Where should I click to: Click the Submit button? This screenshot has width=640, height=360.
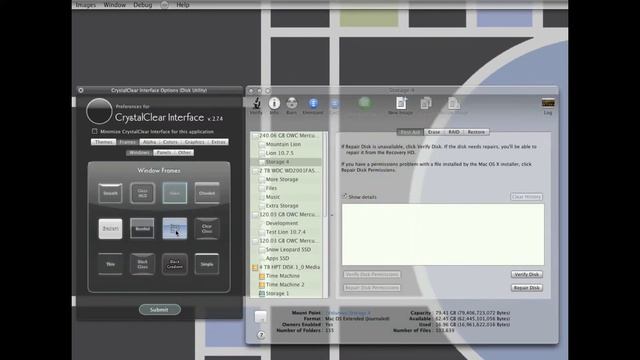point(160,310)
